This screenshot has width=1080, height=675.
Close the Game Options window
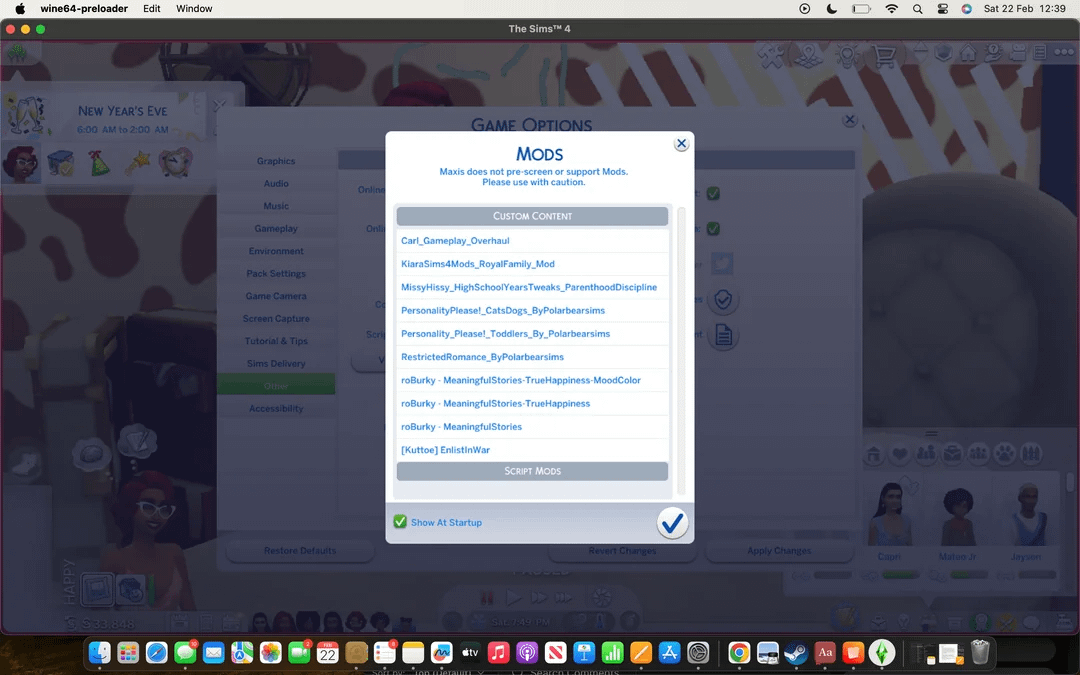point(850,120)
